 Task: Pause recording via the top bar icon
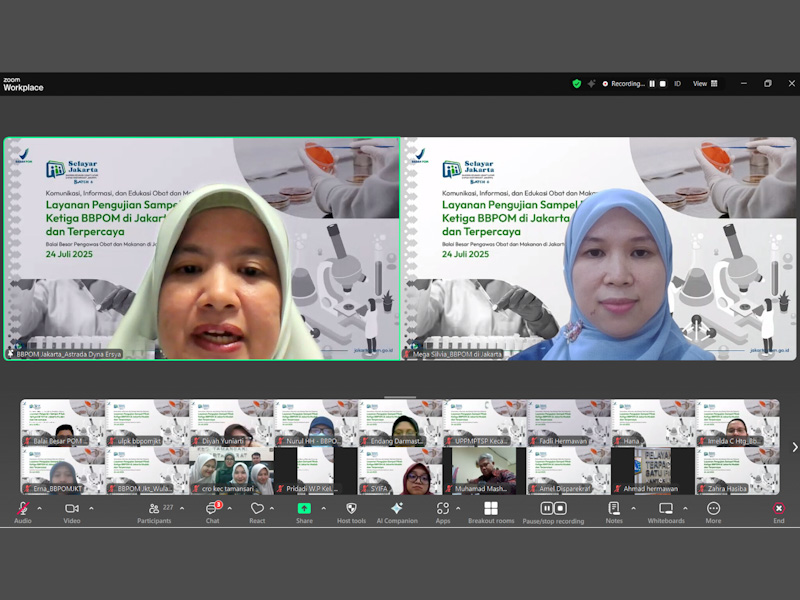click(652, 84)
